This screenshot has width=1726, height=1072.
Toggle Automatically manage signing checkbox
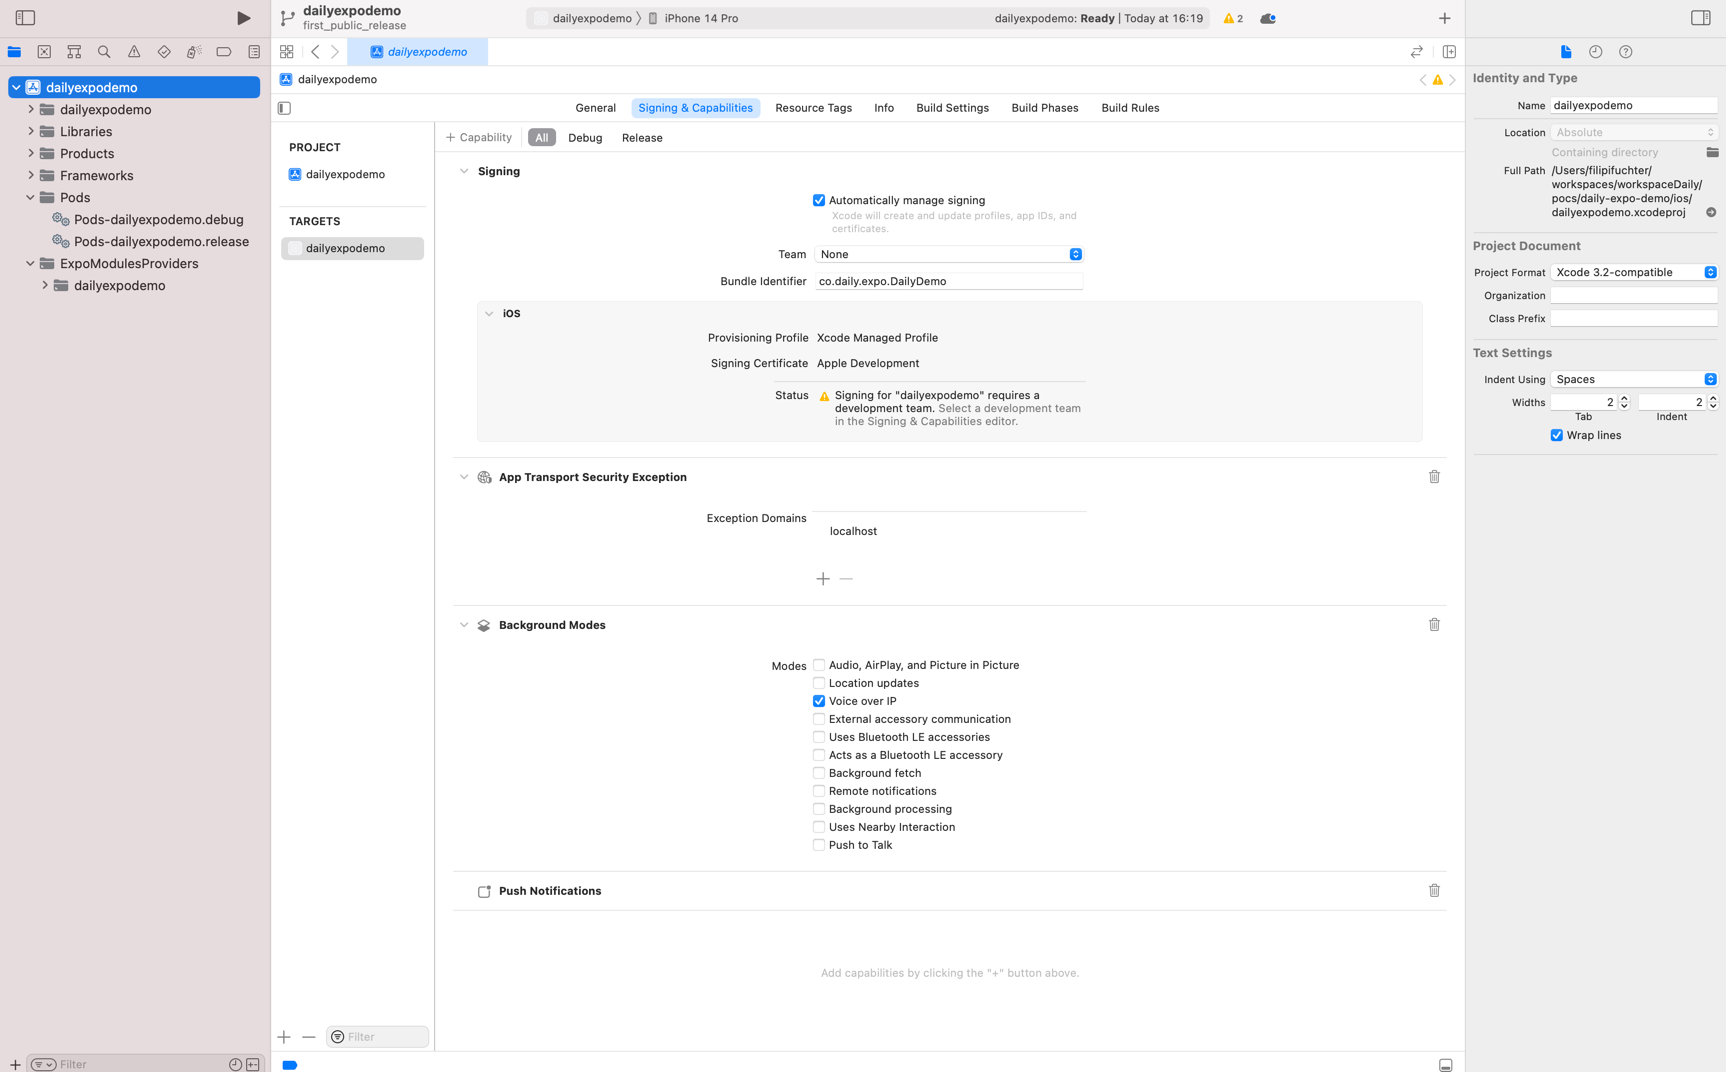coord(819,200)
